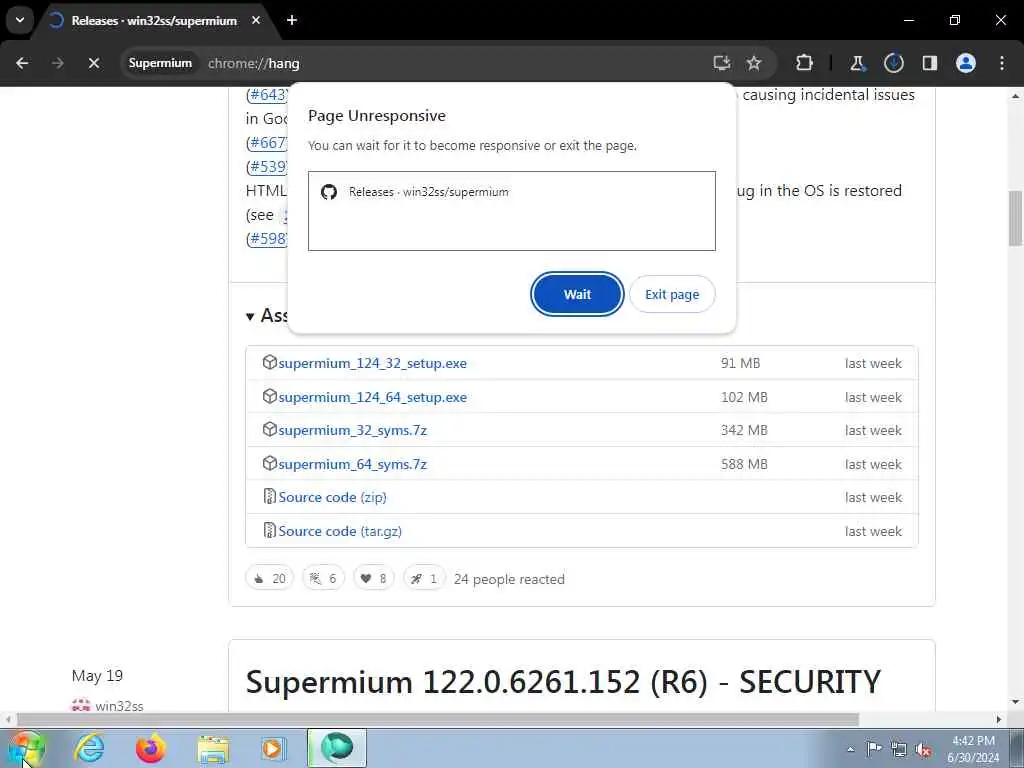Open the taskbar clock 4:42 PM
This screenshot has height=768, width=1024.
pyautogui.click(x=973, y=749)
